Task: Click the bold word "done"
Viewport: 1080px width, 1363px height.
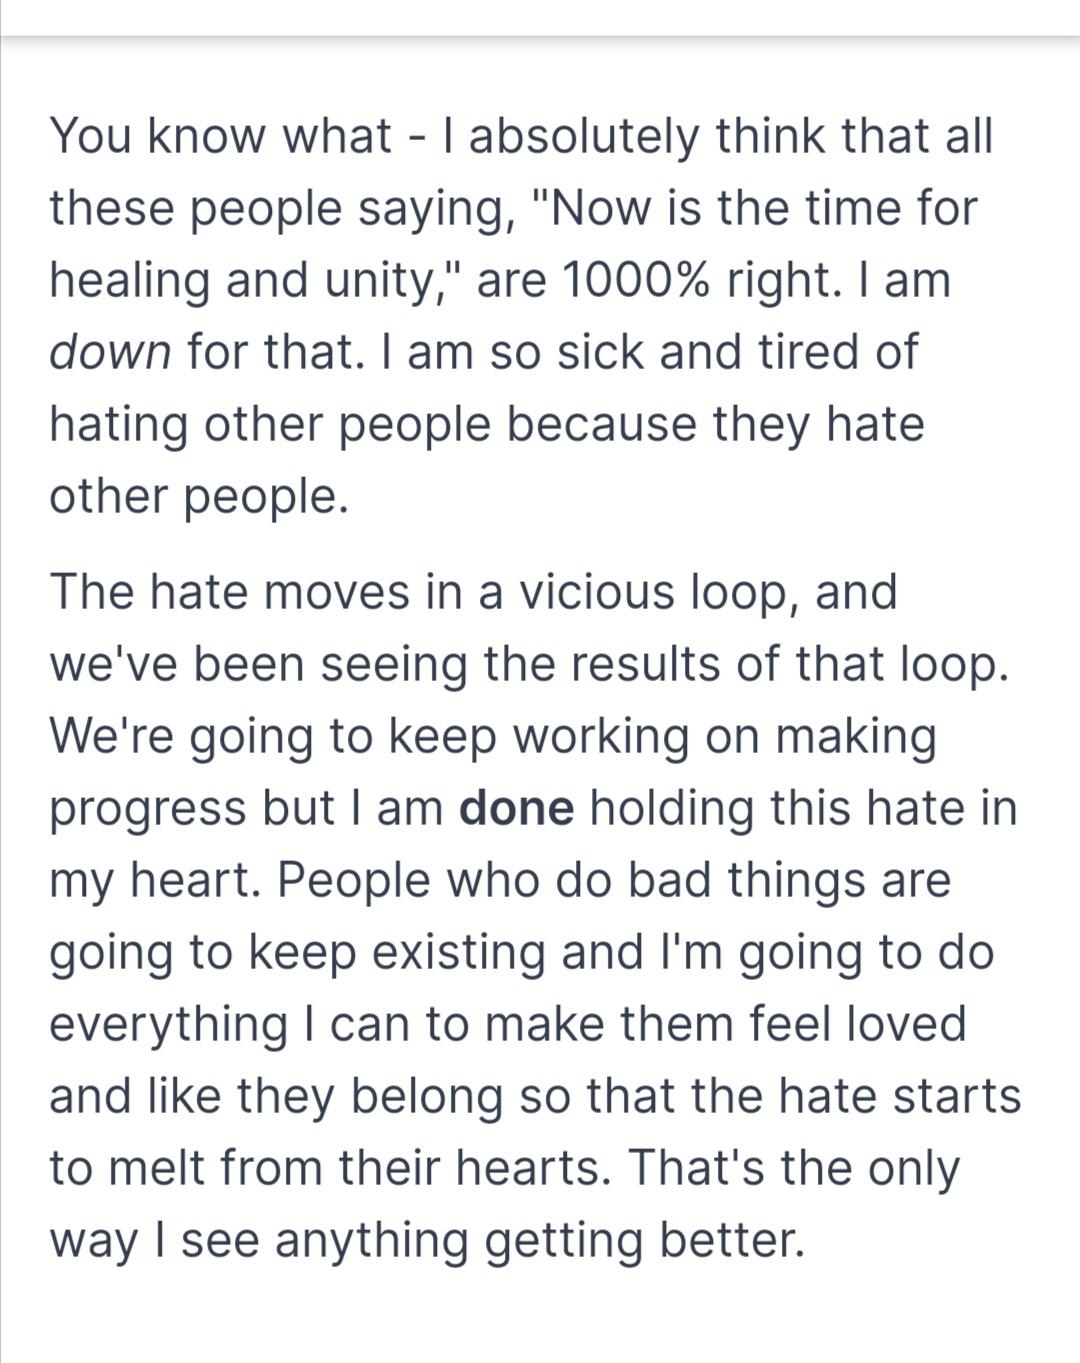Action: [517, 808]
